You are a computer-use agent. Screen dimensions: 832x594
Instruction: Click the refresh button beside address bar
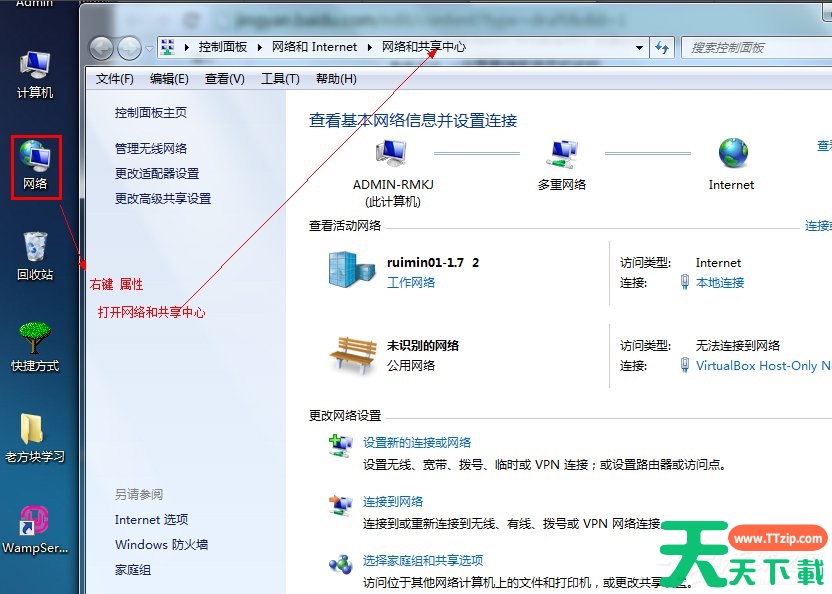(x=661, y=47)
